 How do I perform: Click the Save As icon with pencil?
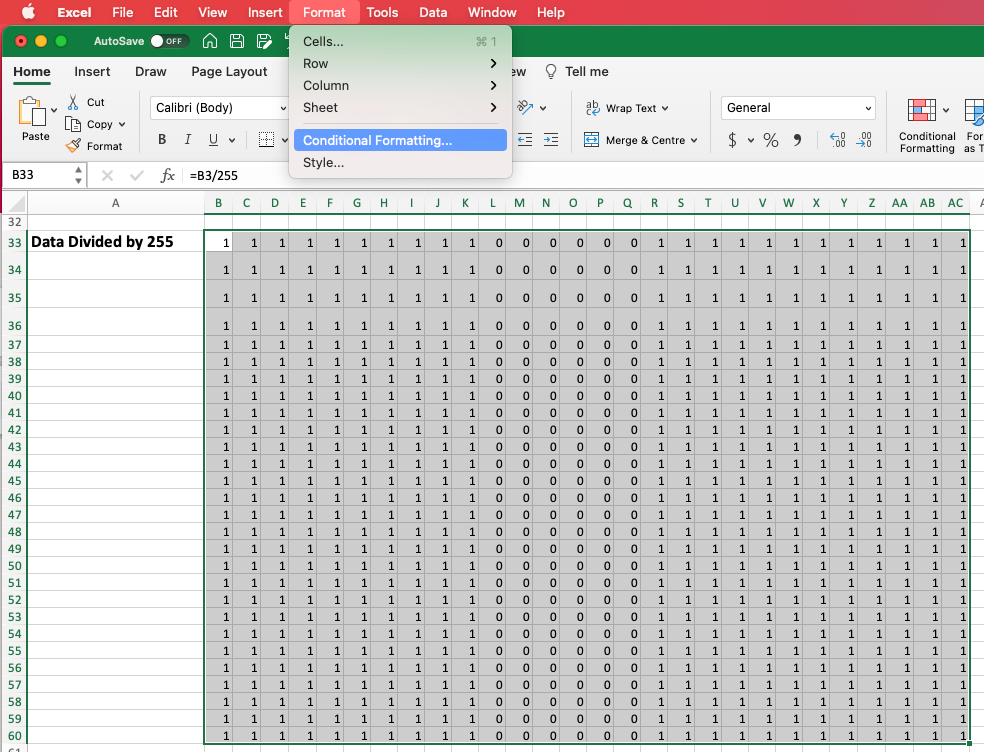264,41
